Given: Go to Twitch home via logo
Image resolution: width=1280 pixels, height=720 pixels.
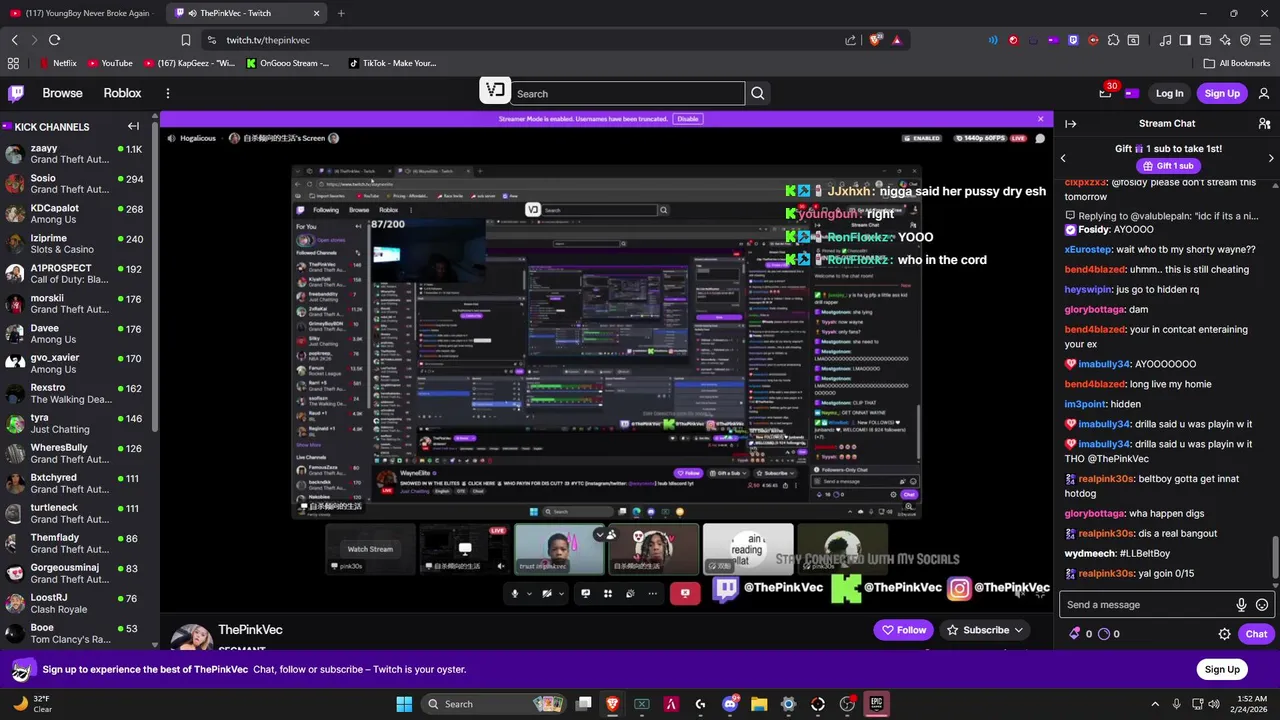Looking at the screenshot, I should (16, 93).
